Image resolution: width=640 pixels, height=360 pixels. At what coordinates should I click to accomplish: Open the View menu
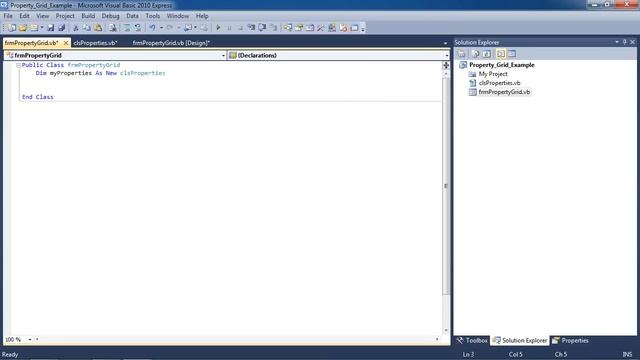(42, 16)
